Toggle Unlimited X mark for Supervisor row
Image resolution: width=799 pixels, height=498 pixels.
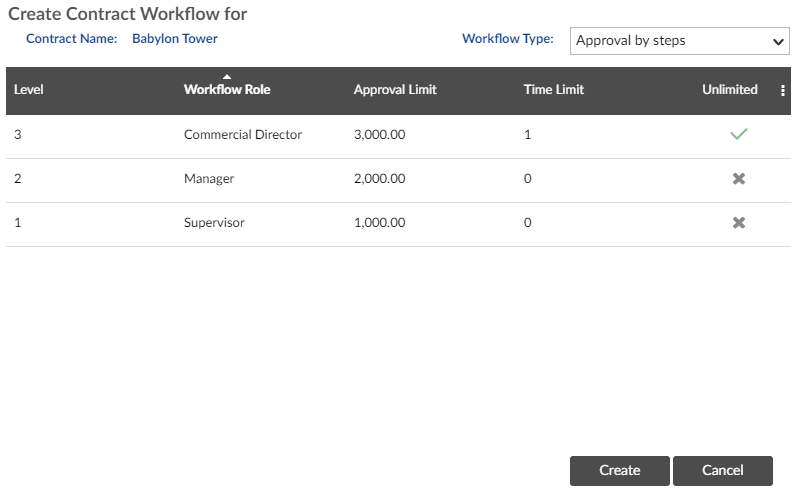point(738,223)
